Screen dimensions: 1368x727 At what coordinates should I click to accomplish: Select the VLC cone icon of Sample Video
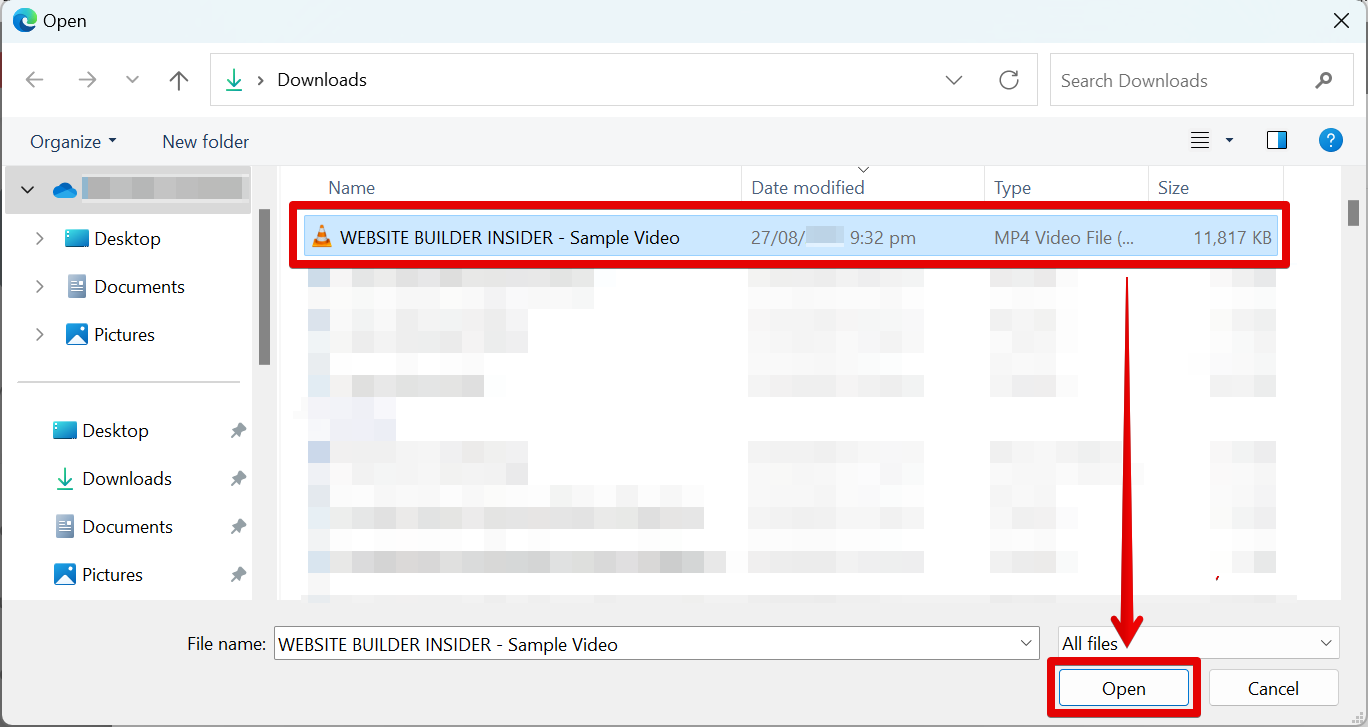click(321, 237)
